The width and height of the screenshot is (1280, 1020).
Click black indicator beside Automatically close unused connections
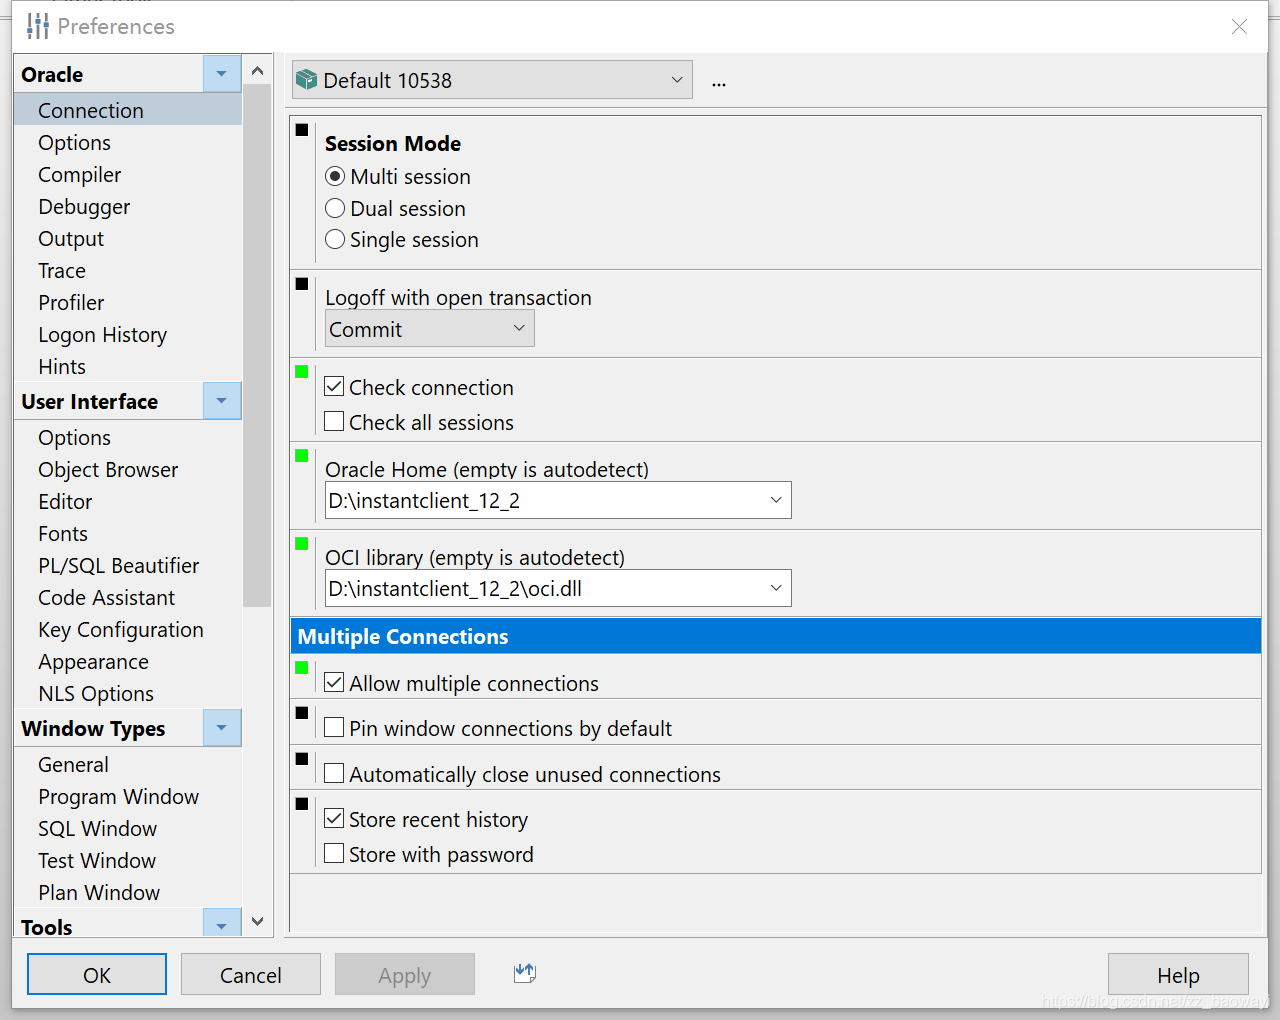(302, 759)
